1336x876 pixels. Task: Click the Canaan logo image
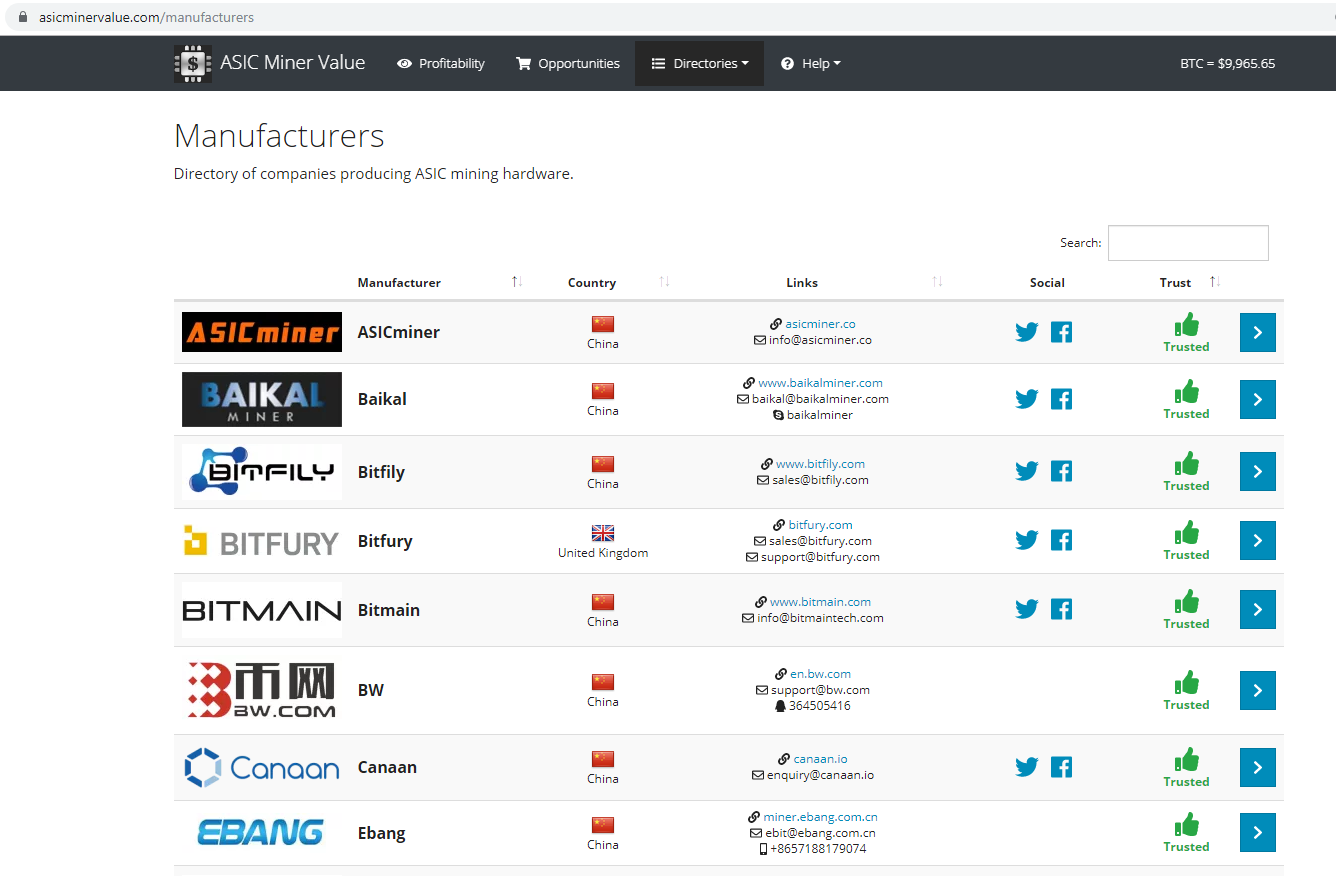(262, 767)
